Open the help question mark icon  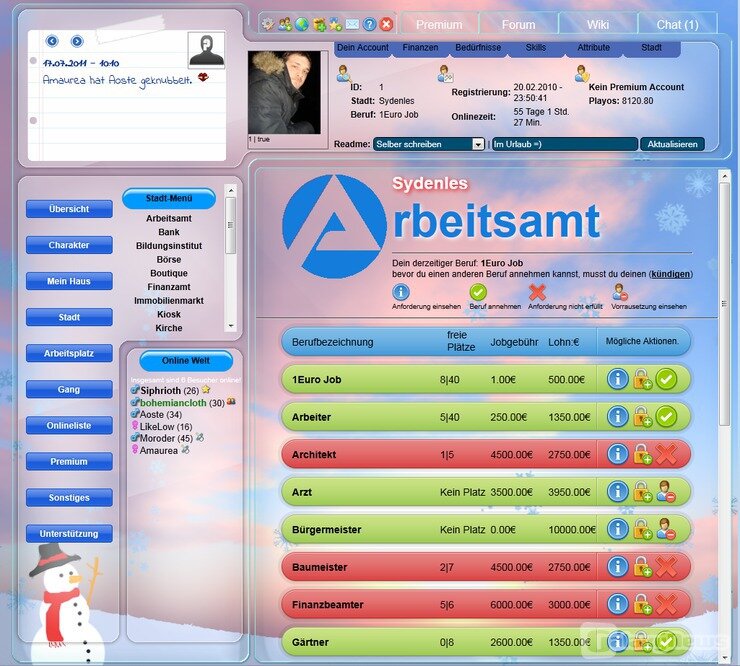370,24
